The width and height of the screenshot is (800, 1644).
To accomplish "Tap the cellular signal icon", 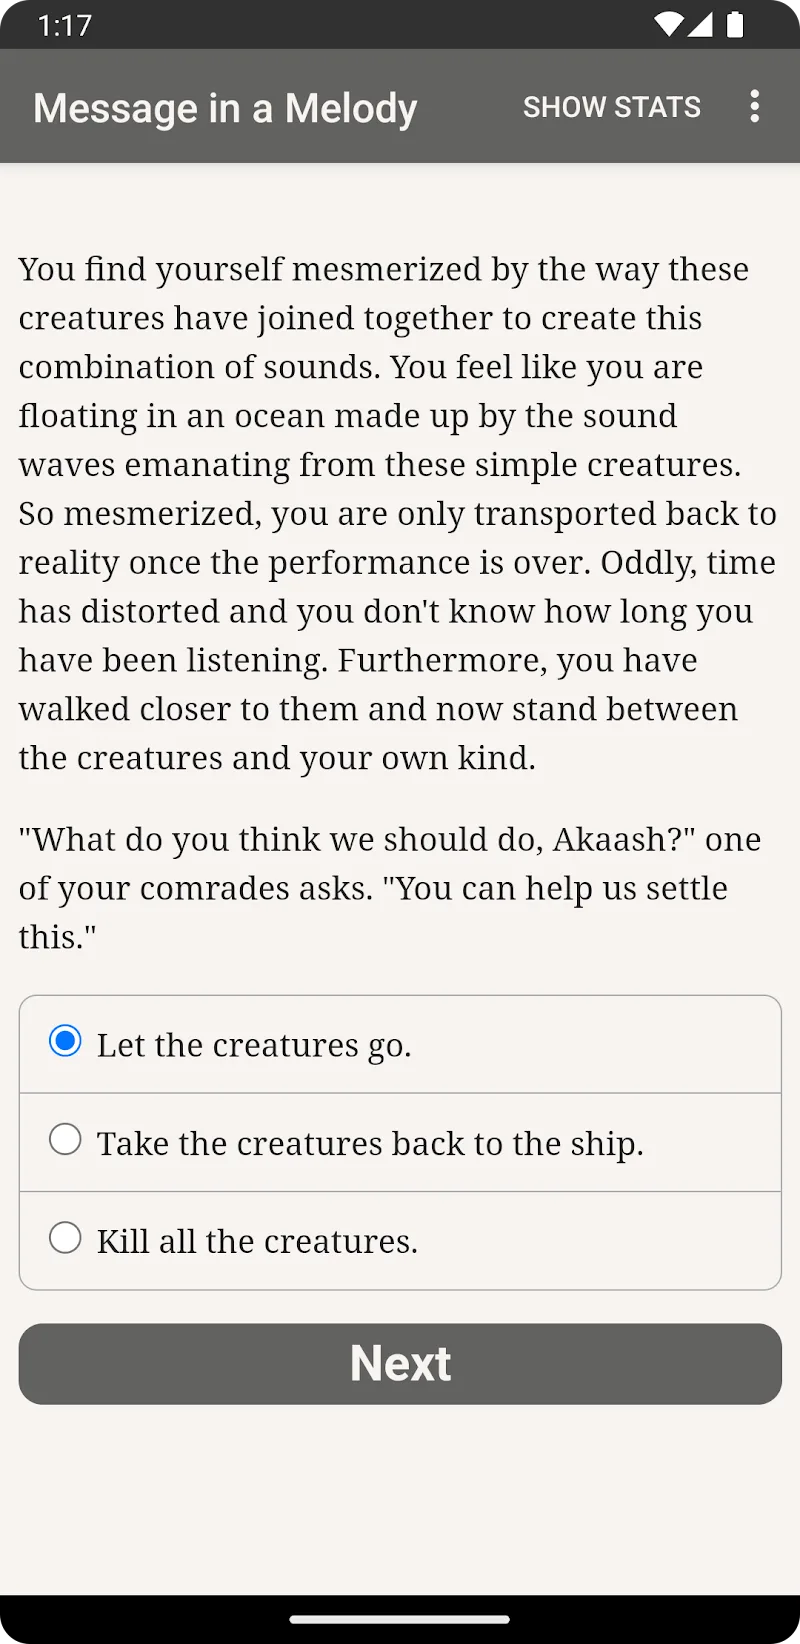I will click(x=700, y=24).
